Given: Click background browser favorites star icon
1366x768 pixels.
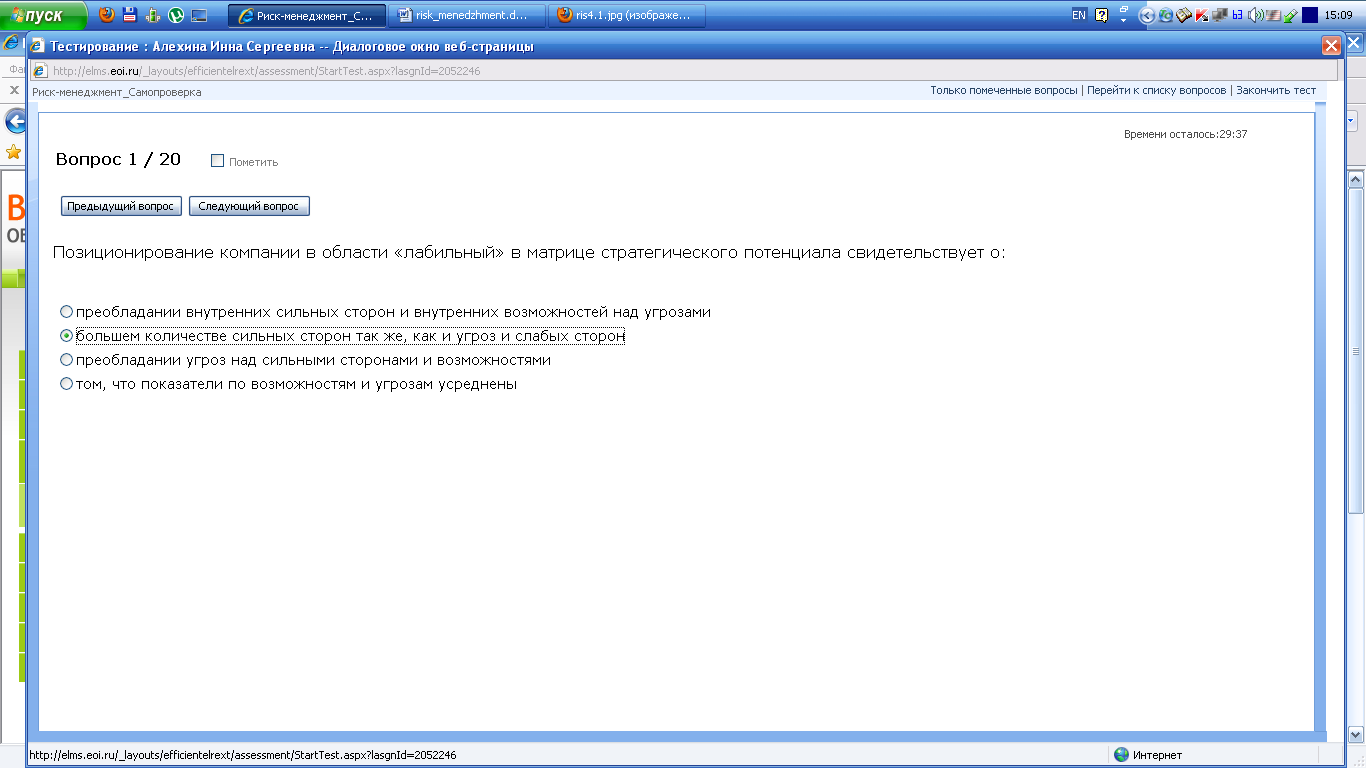Looking at the screenshot, I should click(13, 152).
